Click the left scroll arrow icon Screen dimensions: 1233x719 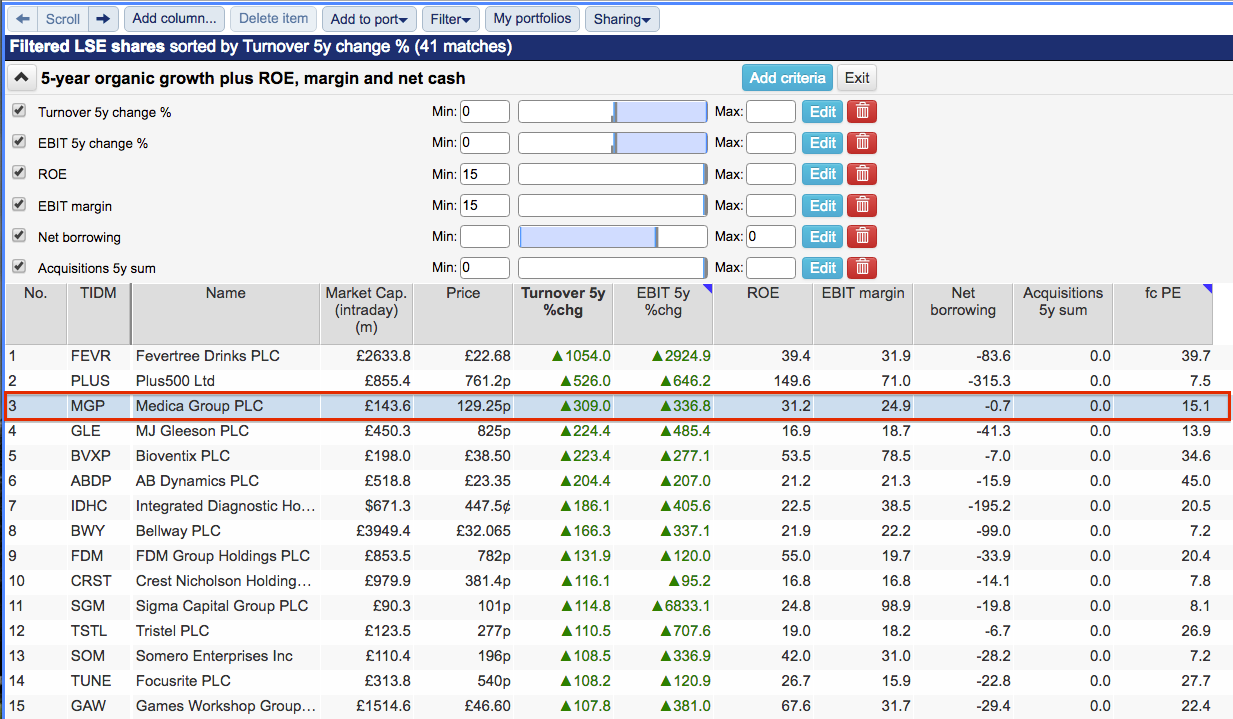click(x=23, y=19)
